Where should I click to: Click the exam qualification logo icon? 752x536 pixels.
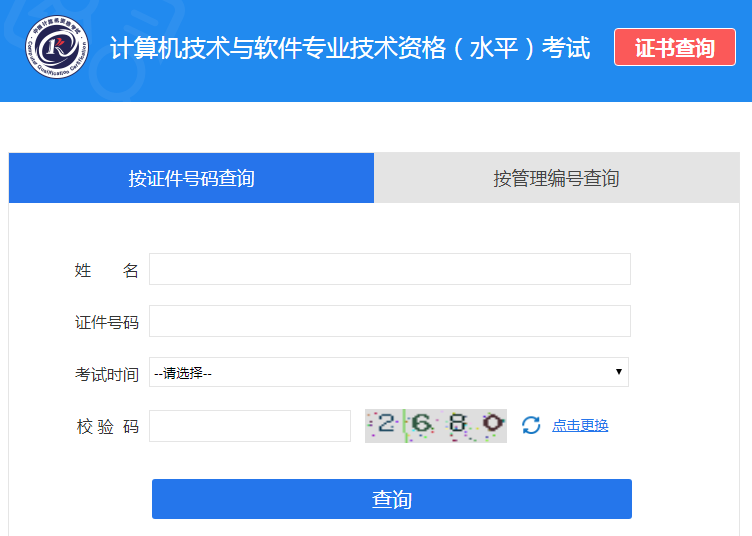[x=56, y=48]
